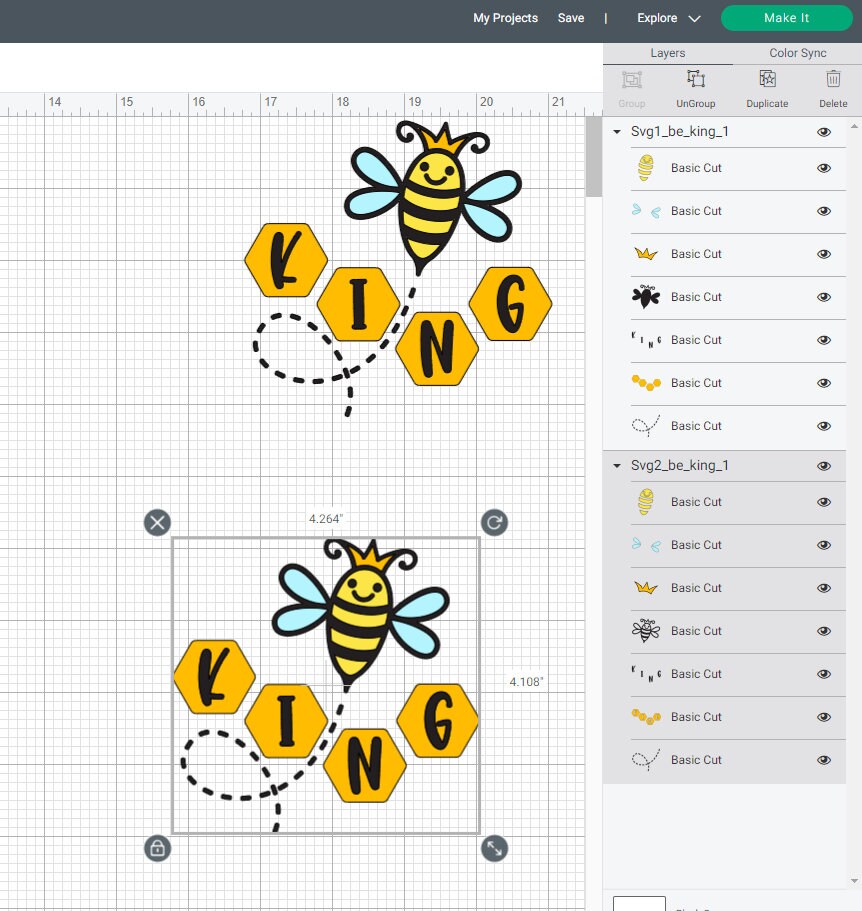Image resolution: width=862 pixels, height=911 pixels.
Task: Collapse the Svg2_be_king_1 group
Action: [x=616, y=465]
